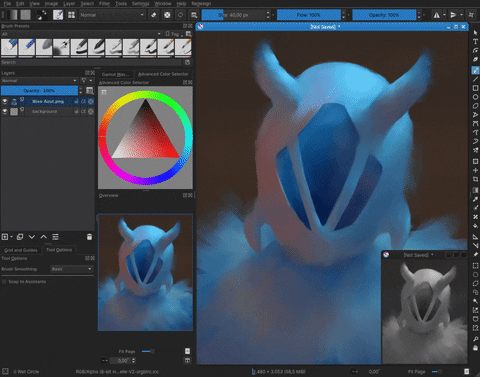The width and height of the screenshot is (480, 377).
Task: Select the Rectangle shape tool
Action: coord(475,88)
